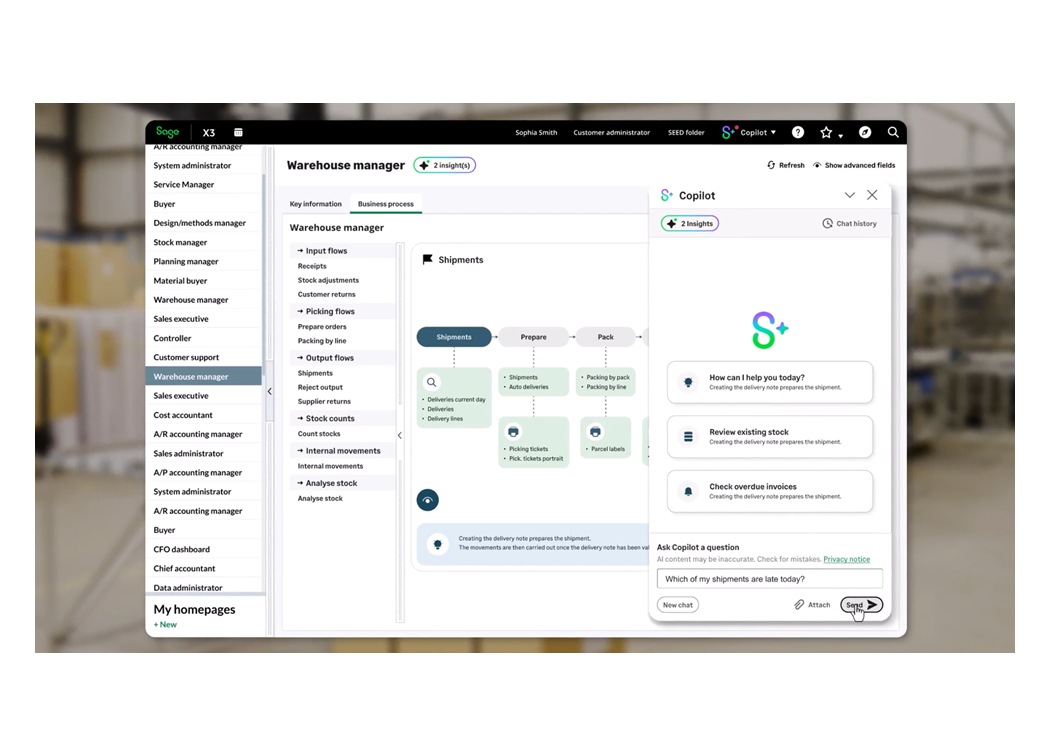Switch to the Key information tab
Image resolution: width=1048 pixels, height=756 pixels.
click(315, 203)
